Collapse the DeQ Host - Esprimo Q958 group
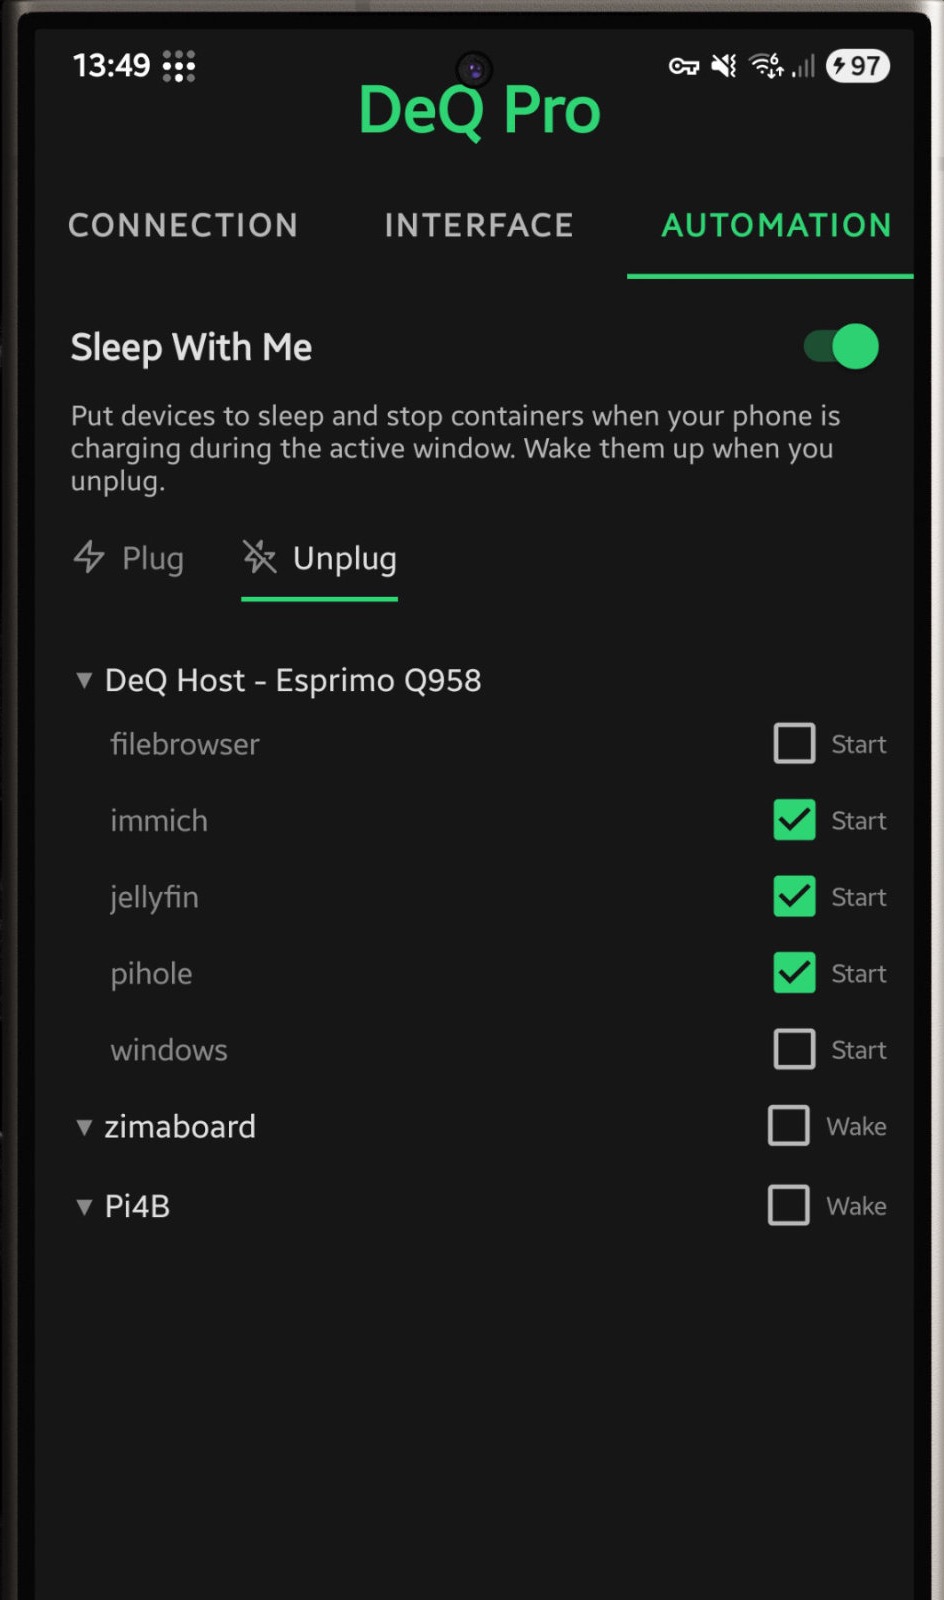 (84, 681)
